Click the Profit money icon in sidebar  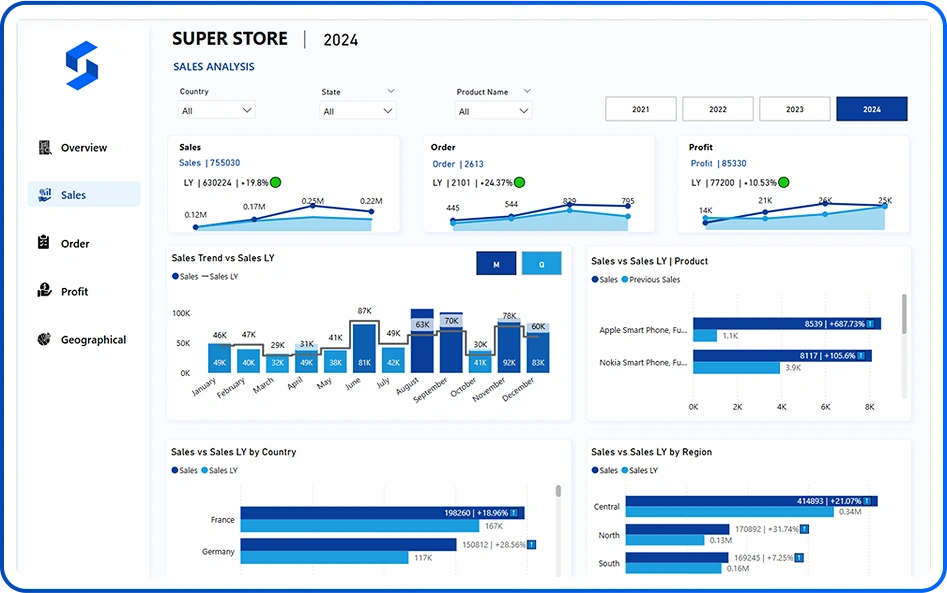pyautogui.click(x=44, y=291)
